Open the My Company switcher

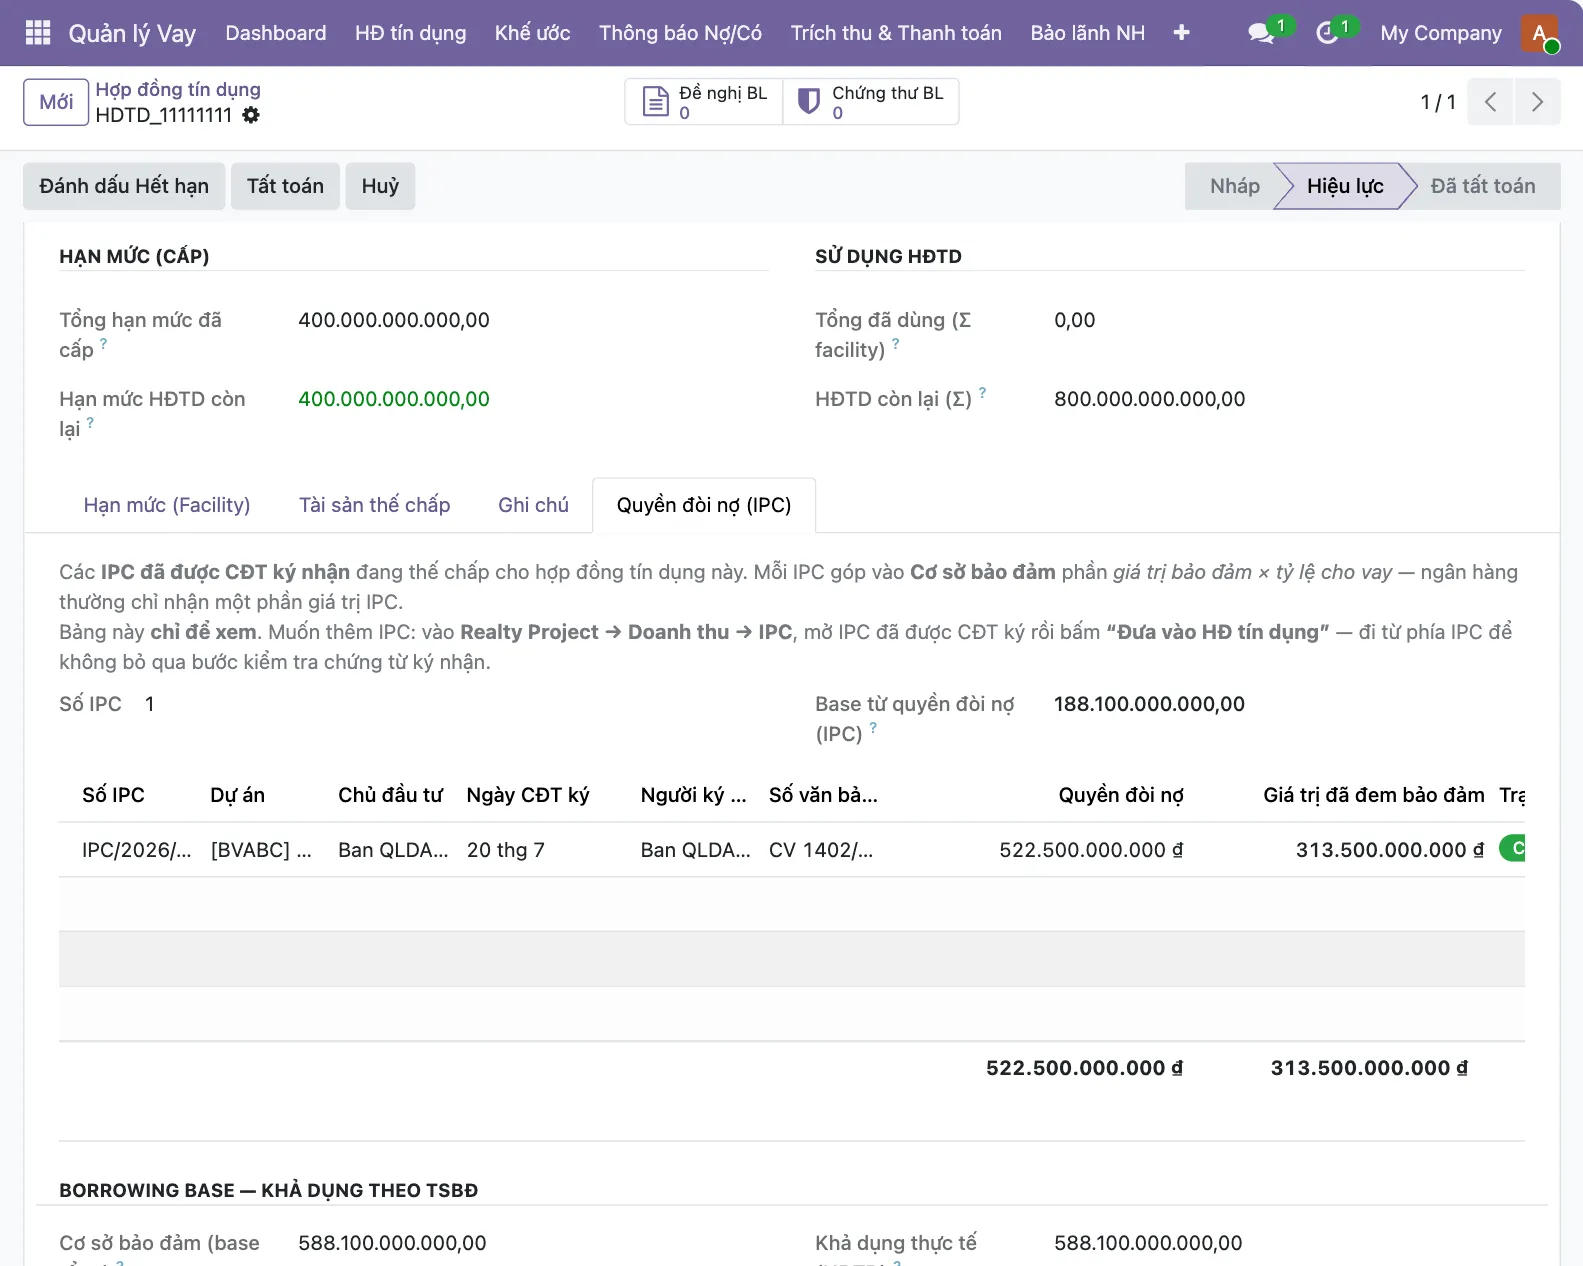point(1440,33)
